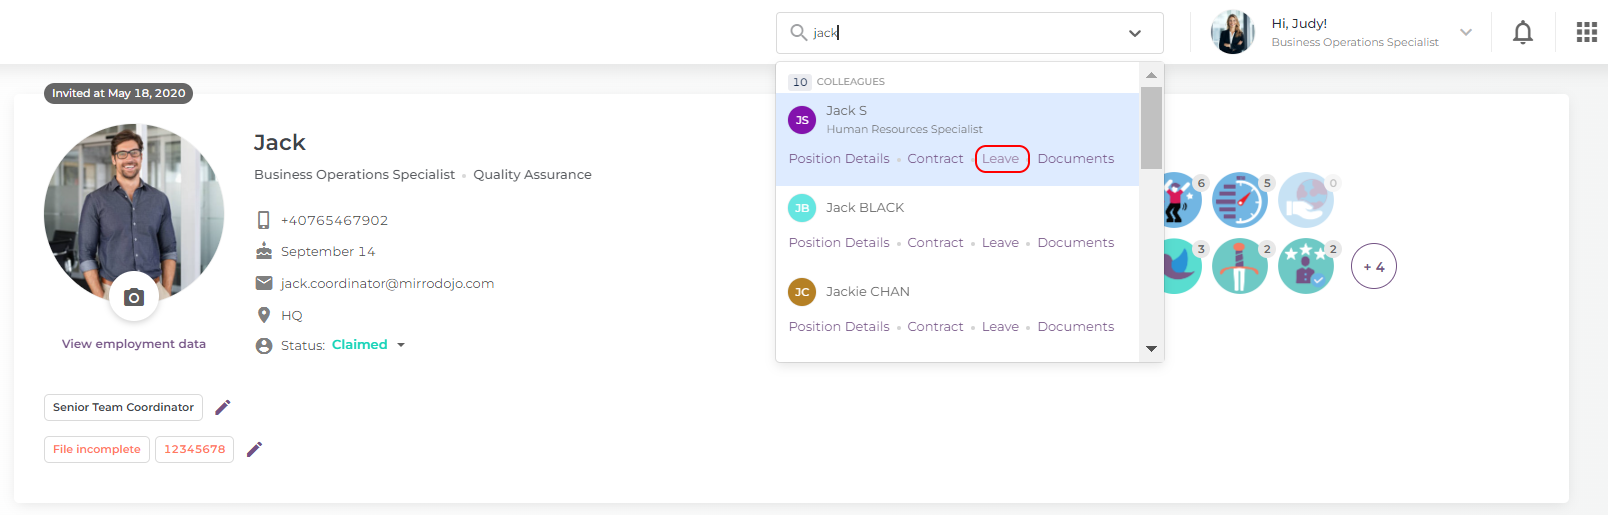The height and width of the screenshot is (515, 1608).
Task: Expand the search box dropdown arrow
Action: click(x=1135, y=33)
